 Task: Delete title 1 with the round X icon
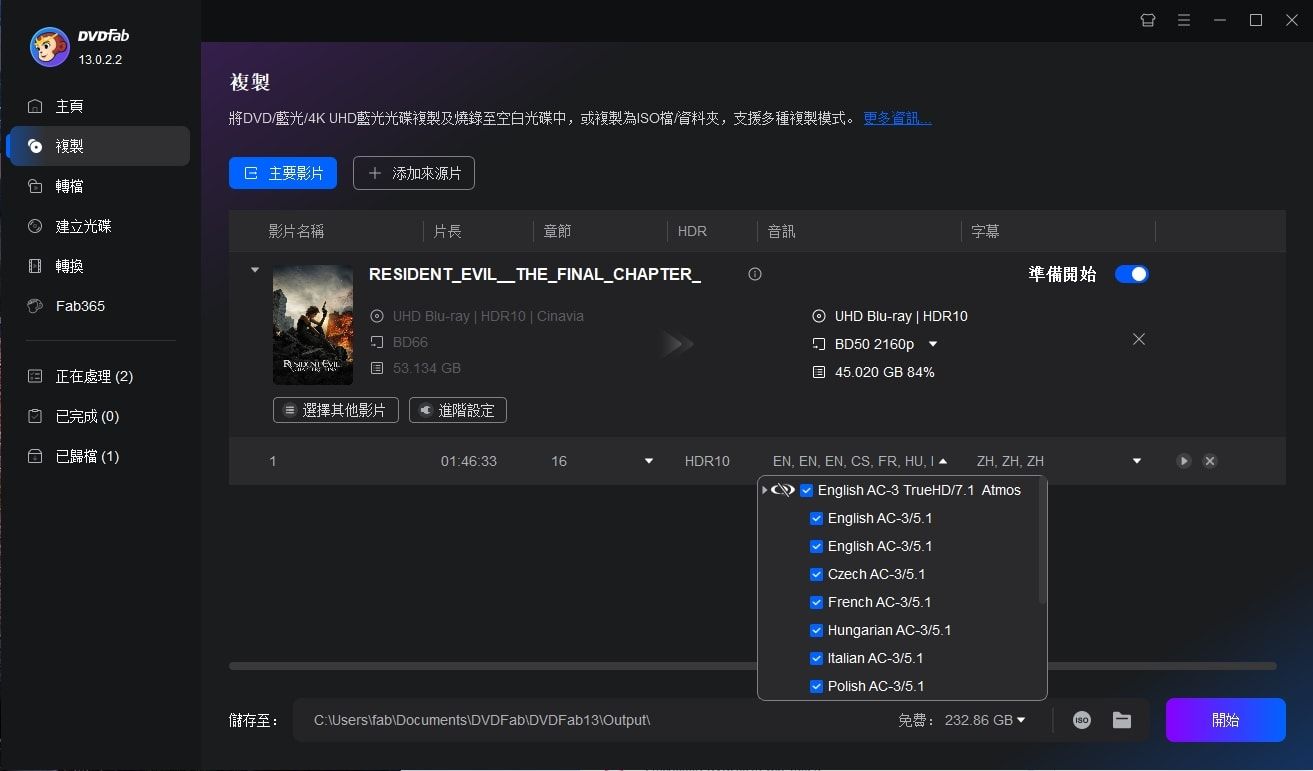(1210, 461)
